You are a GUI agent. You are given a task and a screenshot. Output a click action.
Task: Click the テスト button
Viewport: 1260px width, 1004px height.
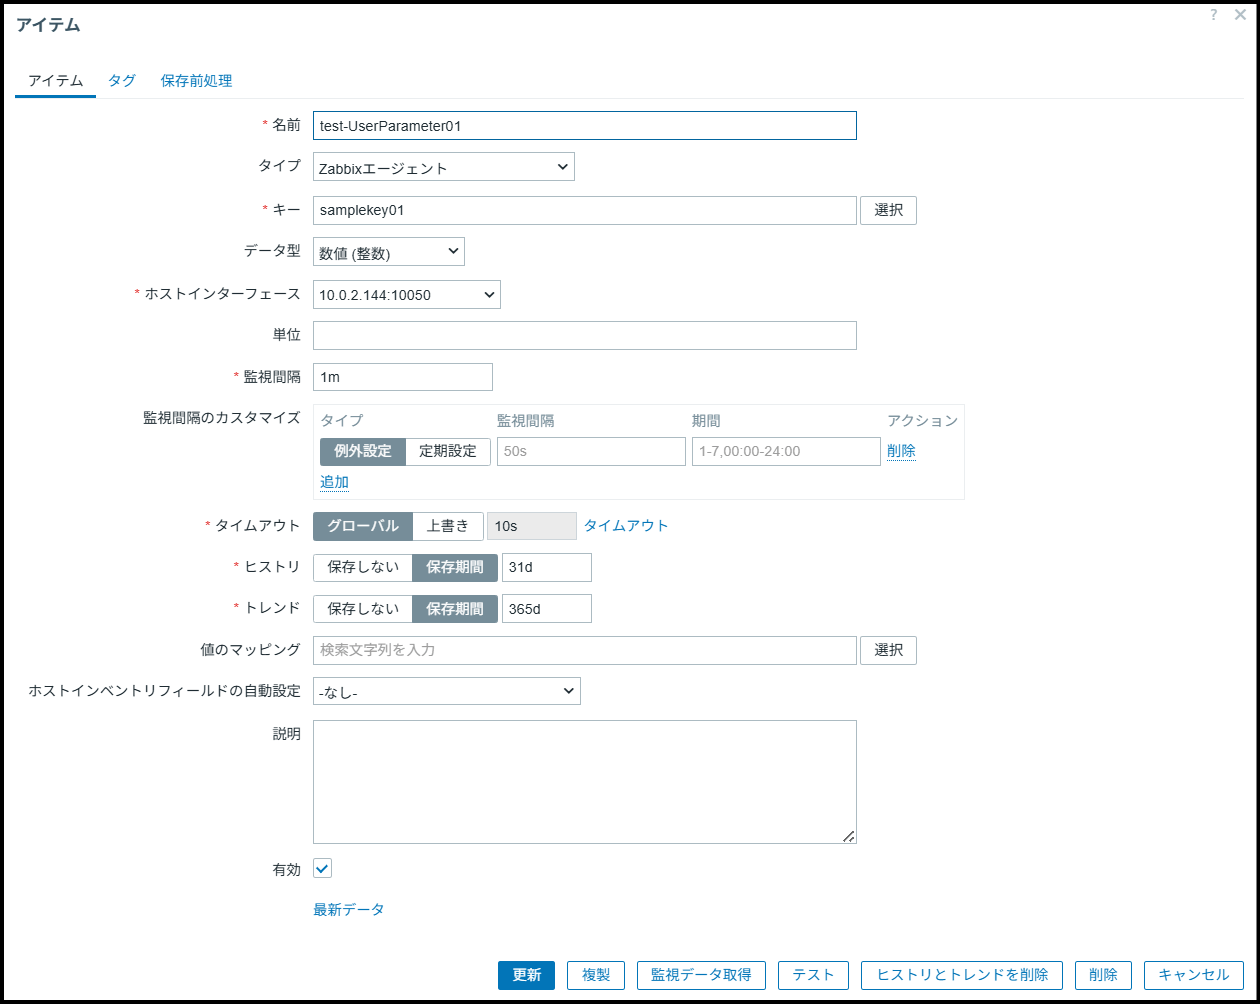tap(813, 975)
